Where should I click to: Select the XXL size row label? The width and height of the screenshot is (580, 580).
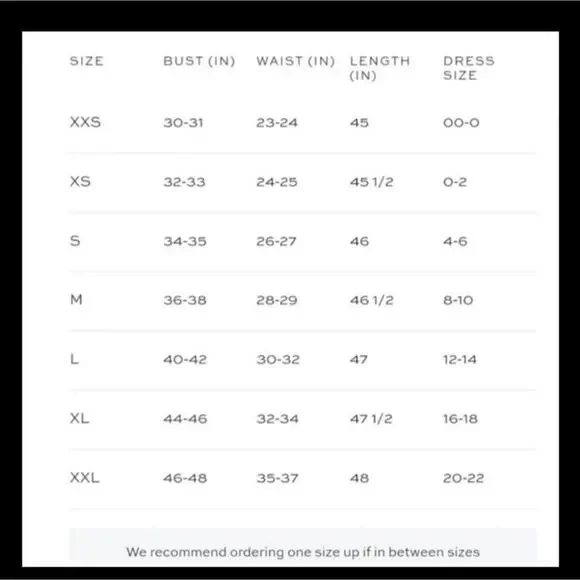(x=84, y=478)
